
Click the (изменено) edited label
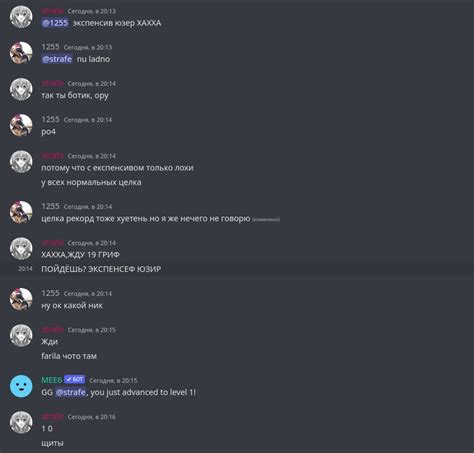tap(266, 219)
